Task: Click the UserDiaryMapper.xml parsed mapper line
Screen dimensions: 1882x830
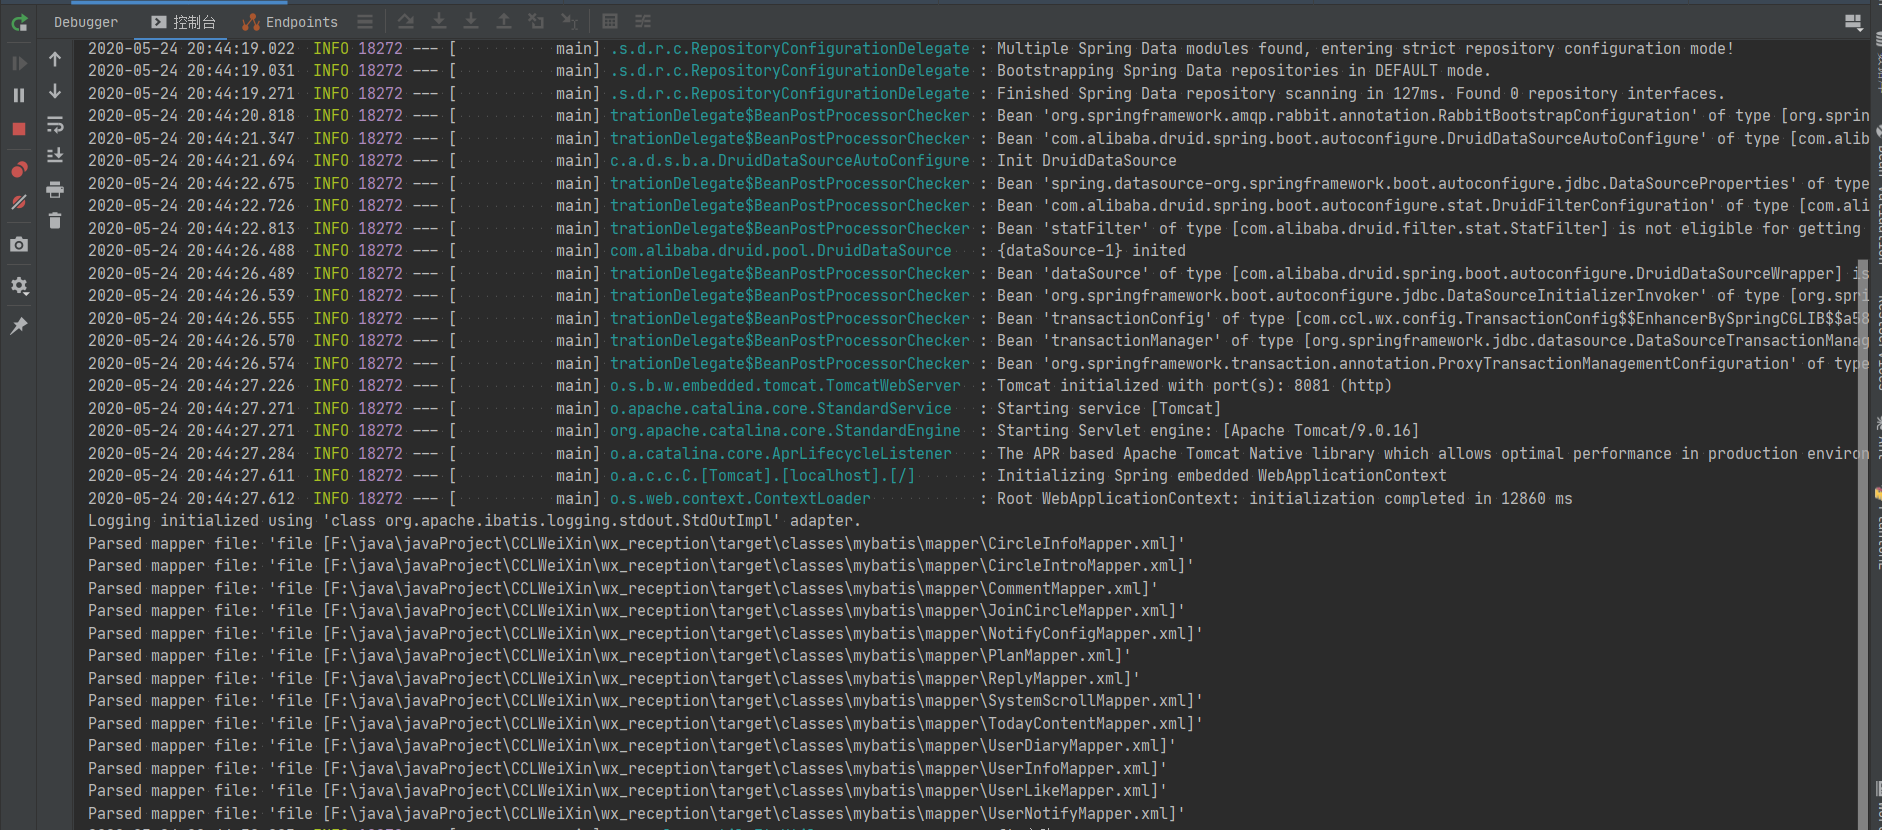Action: pyautogui.click(x=632, y=746)
